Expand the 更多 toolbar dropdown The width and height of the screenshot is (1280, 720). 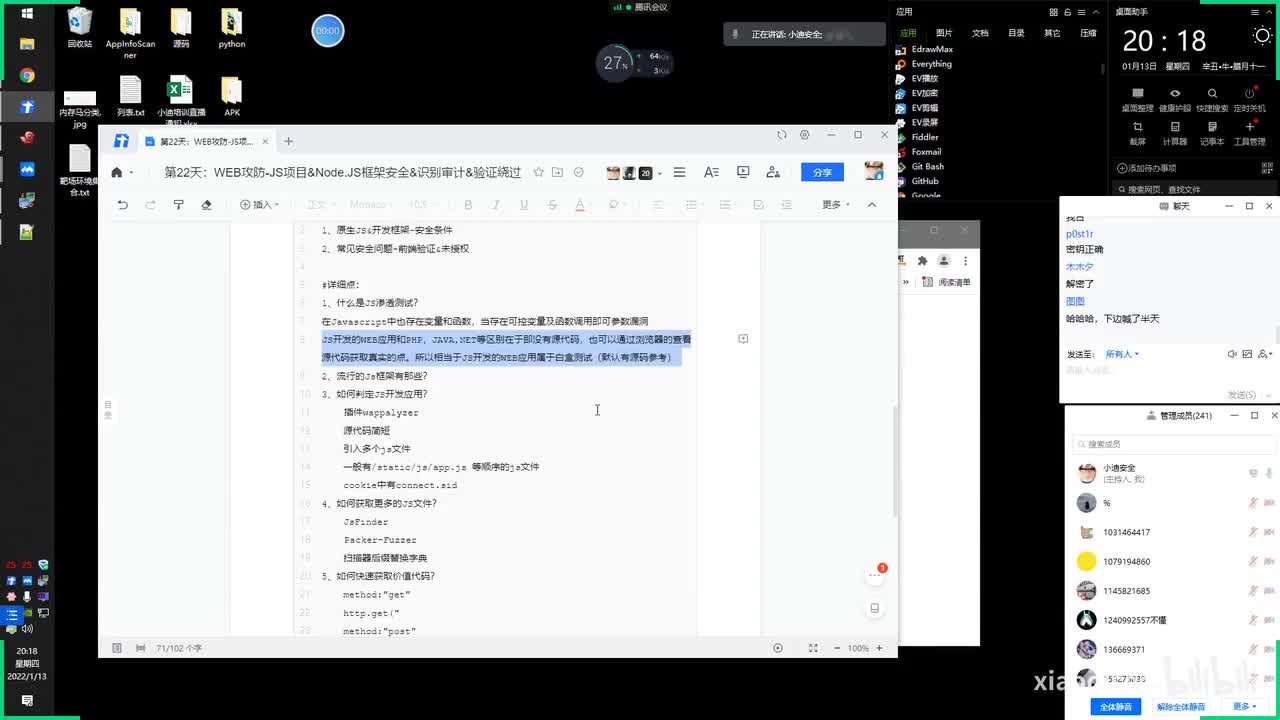[836, 204]
